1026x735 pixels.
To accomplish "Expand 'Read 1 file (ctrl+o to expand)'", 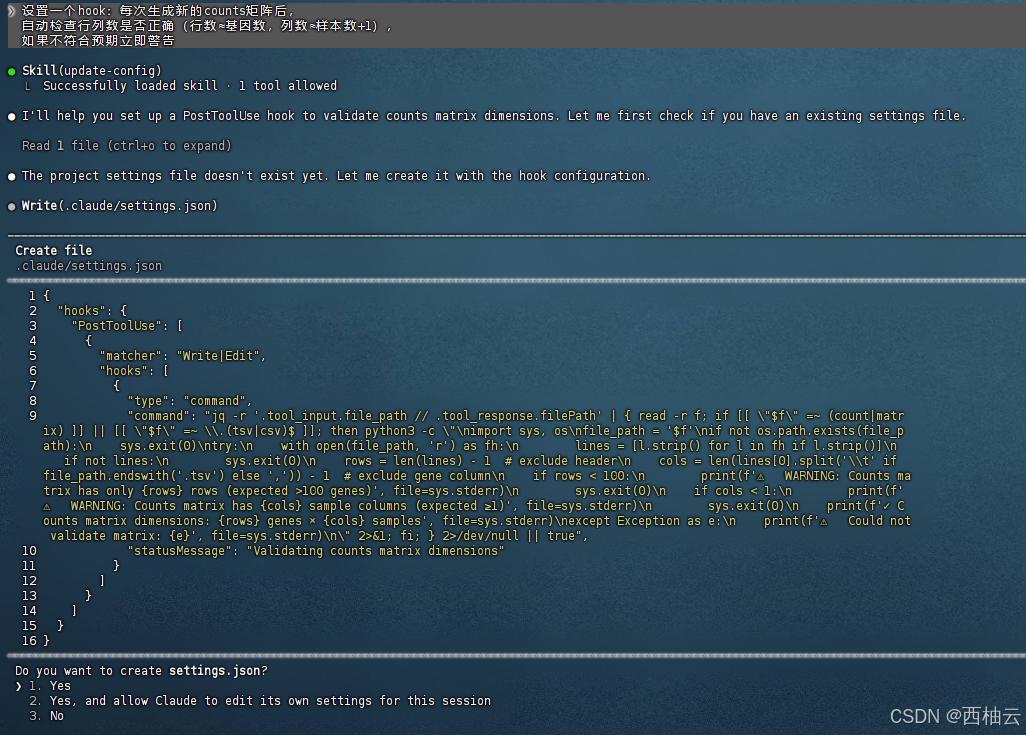I will 127,145.
